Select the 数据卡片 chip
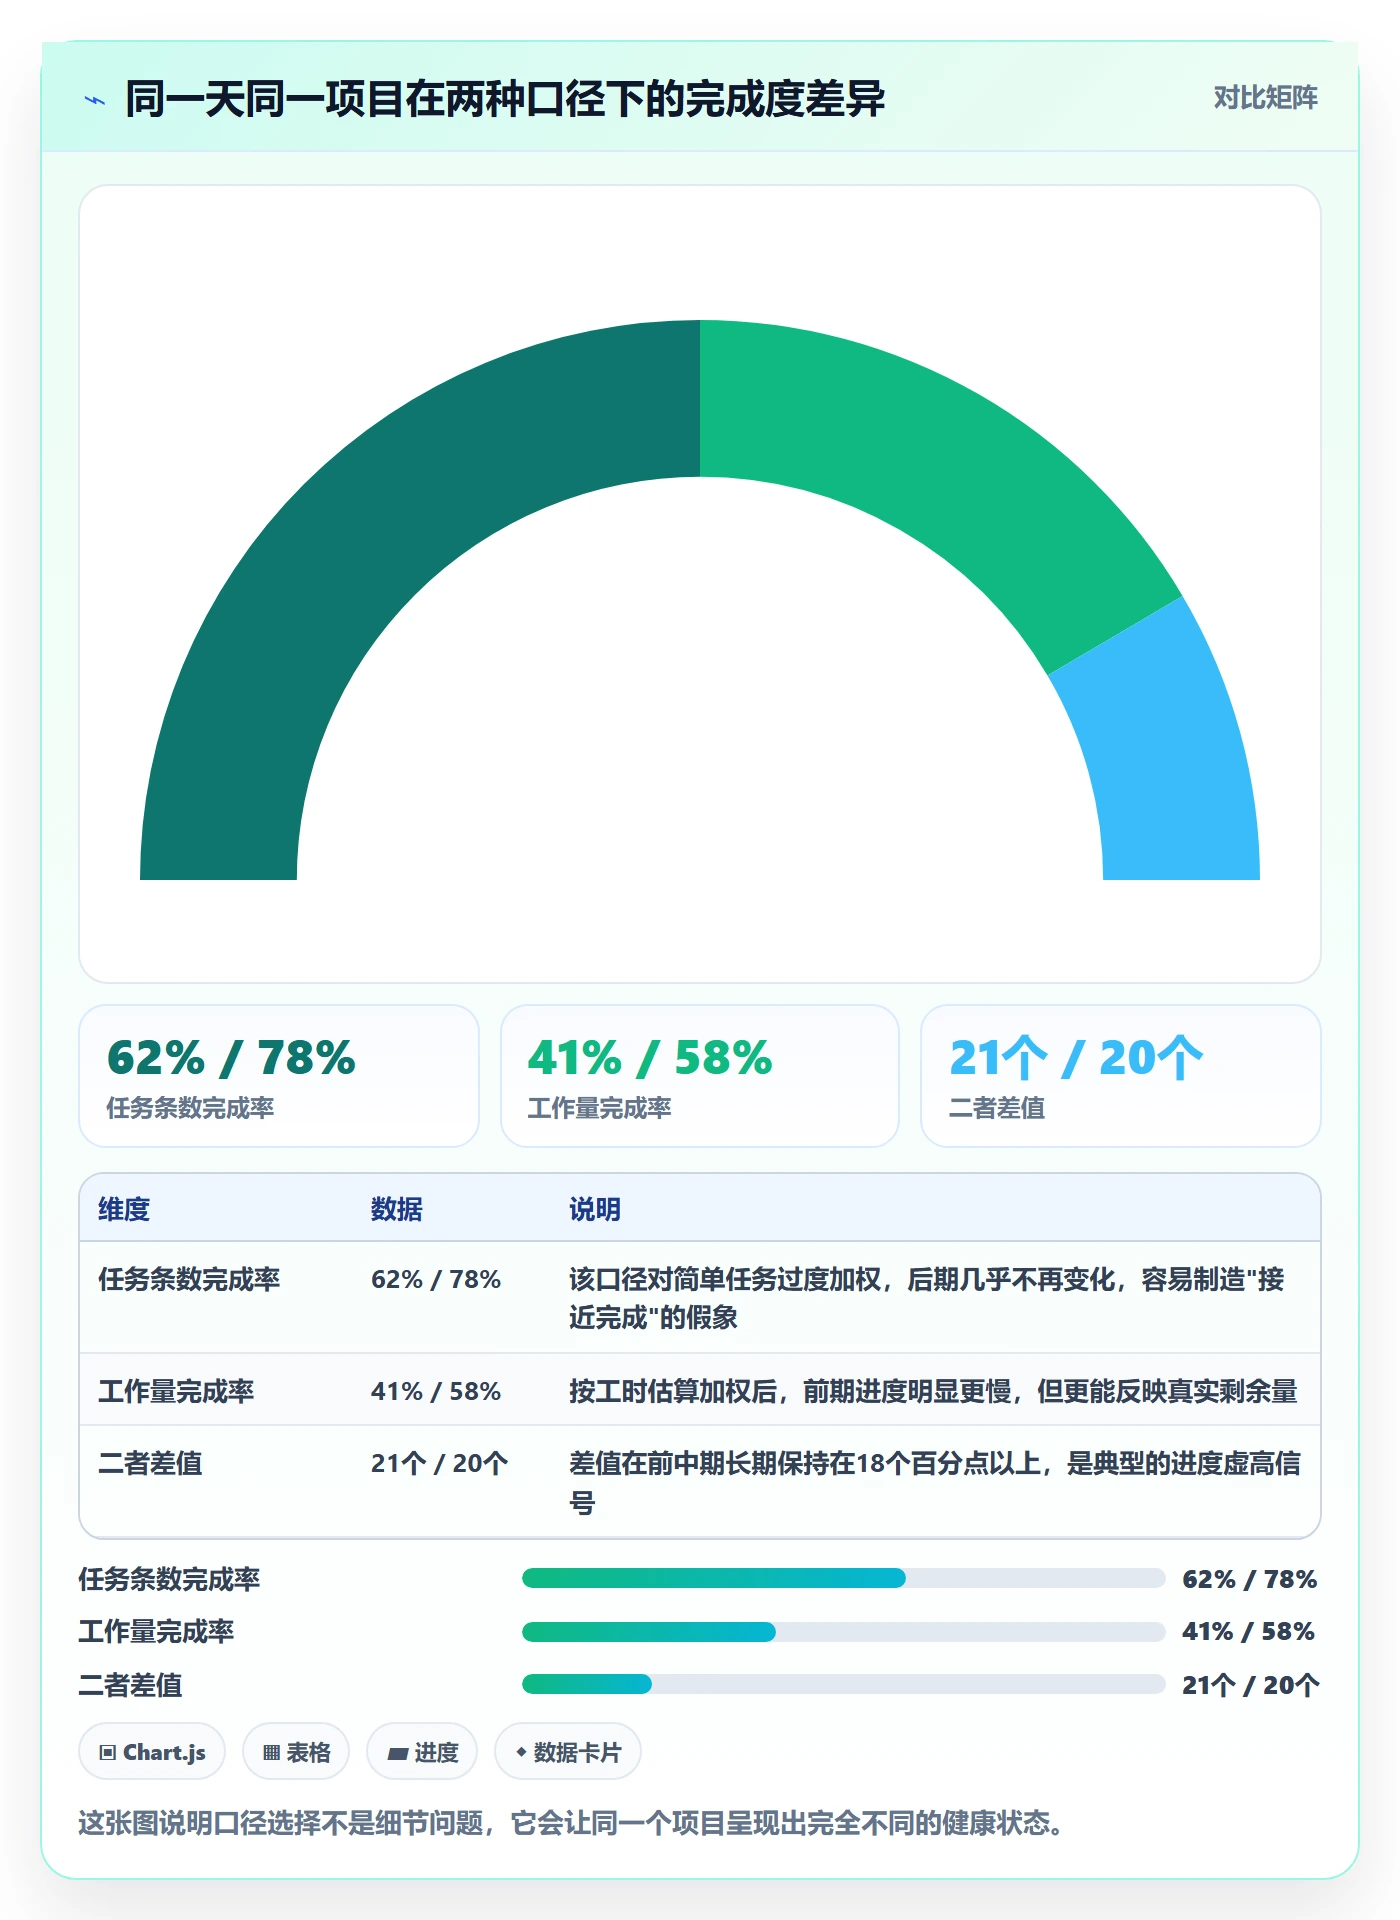Screen dimensions: 1400x1920 click(568, 1752)
